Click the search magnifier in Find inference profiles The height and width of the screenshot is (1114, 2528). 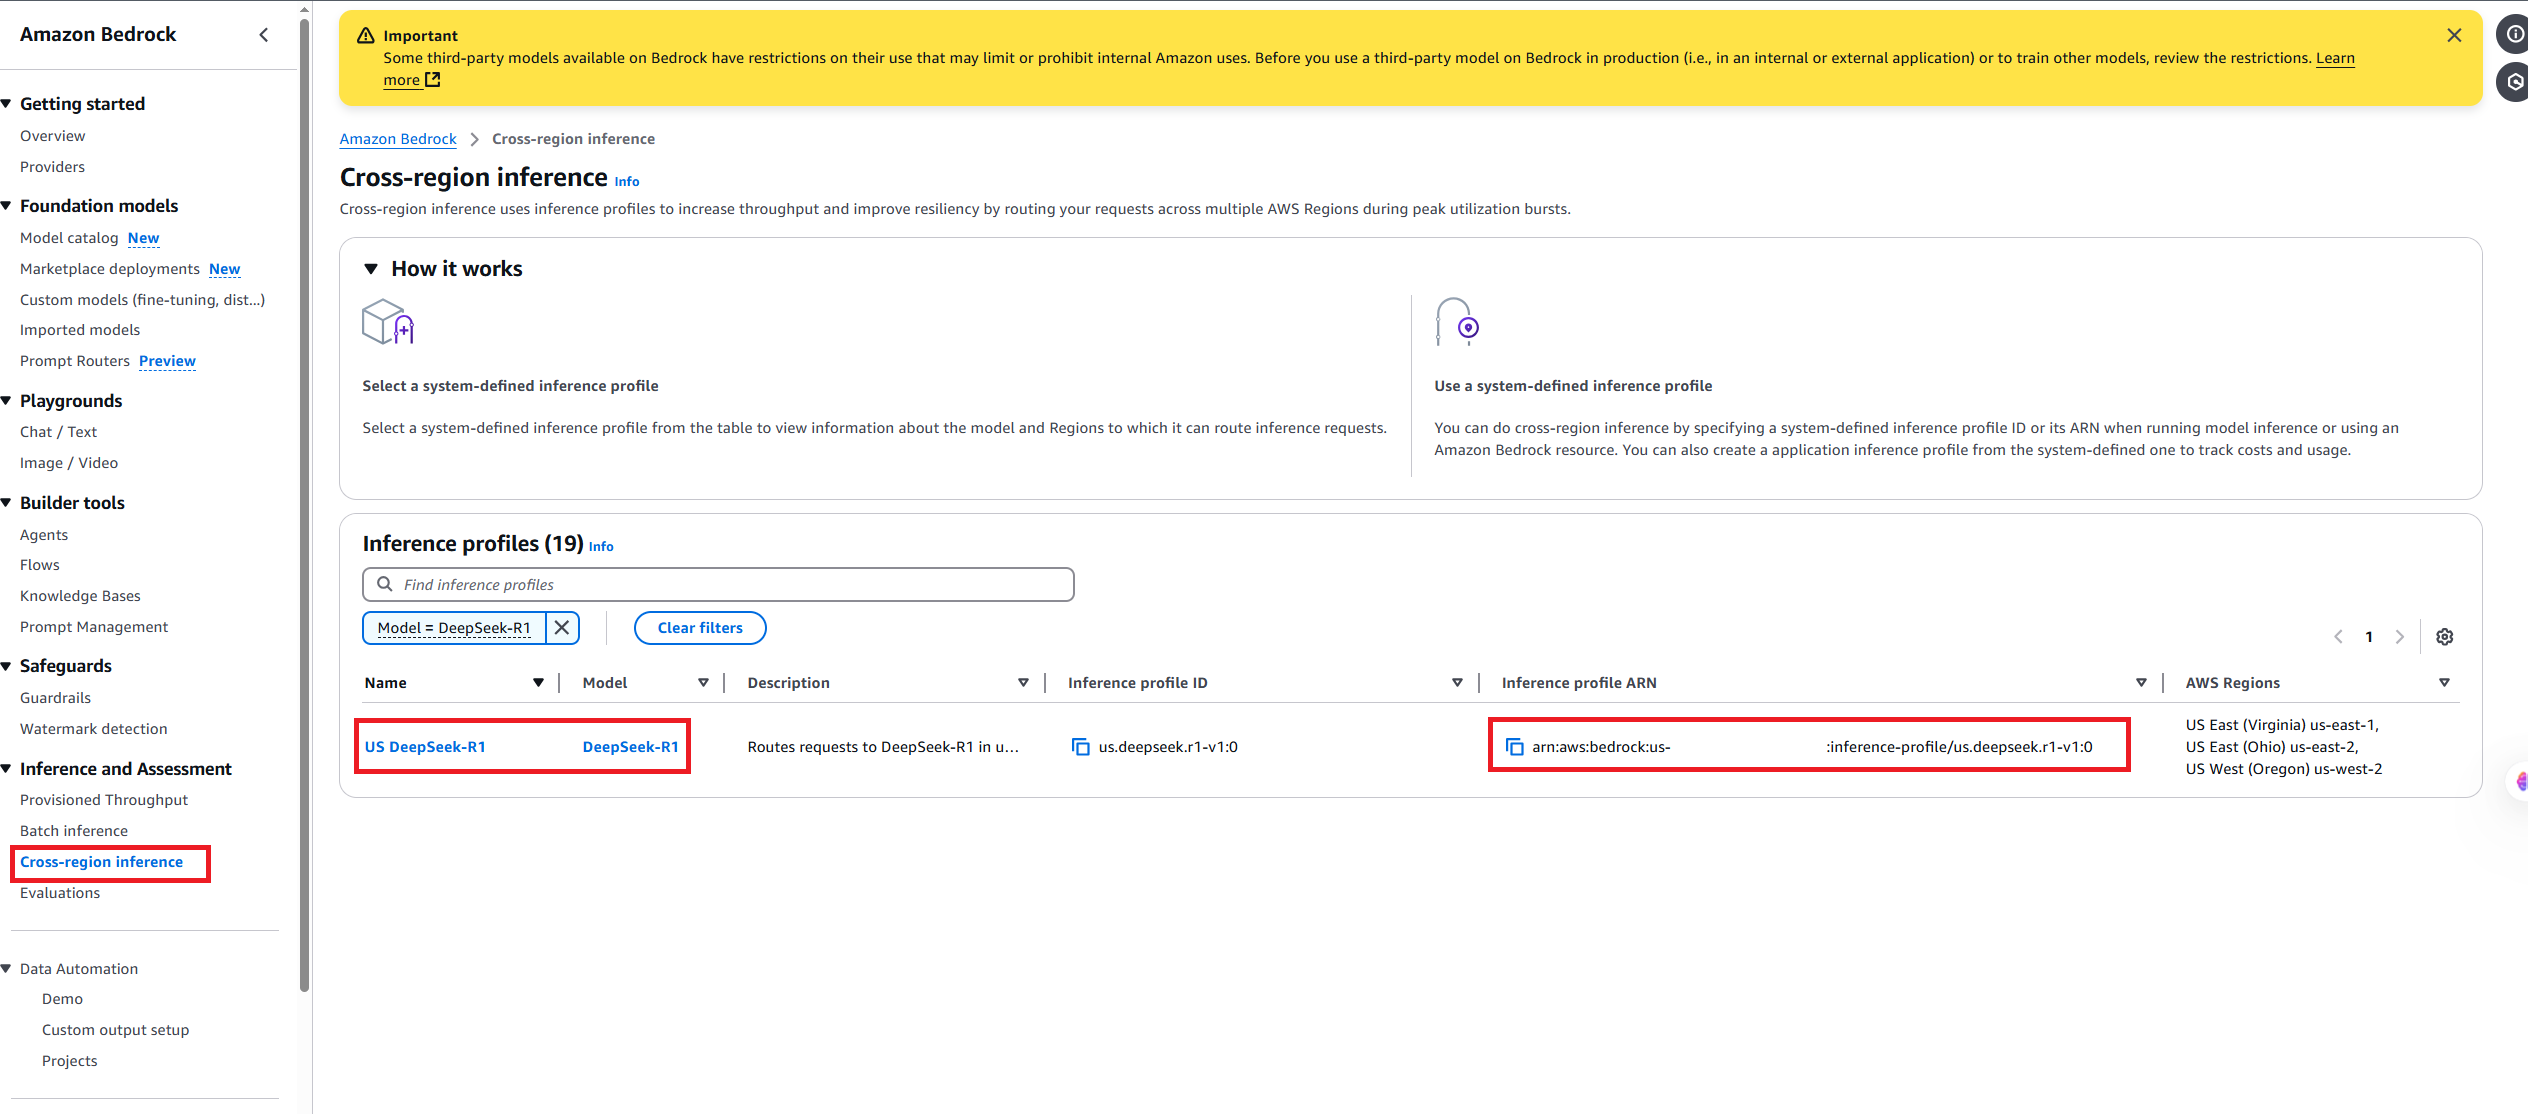pos(385,584)
